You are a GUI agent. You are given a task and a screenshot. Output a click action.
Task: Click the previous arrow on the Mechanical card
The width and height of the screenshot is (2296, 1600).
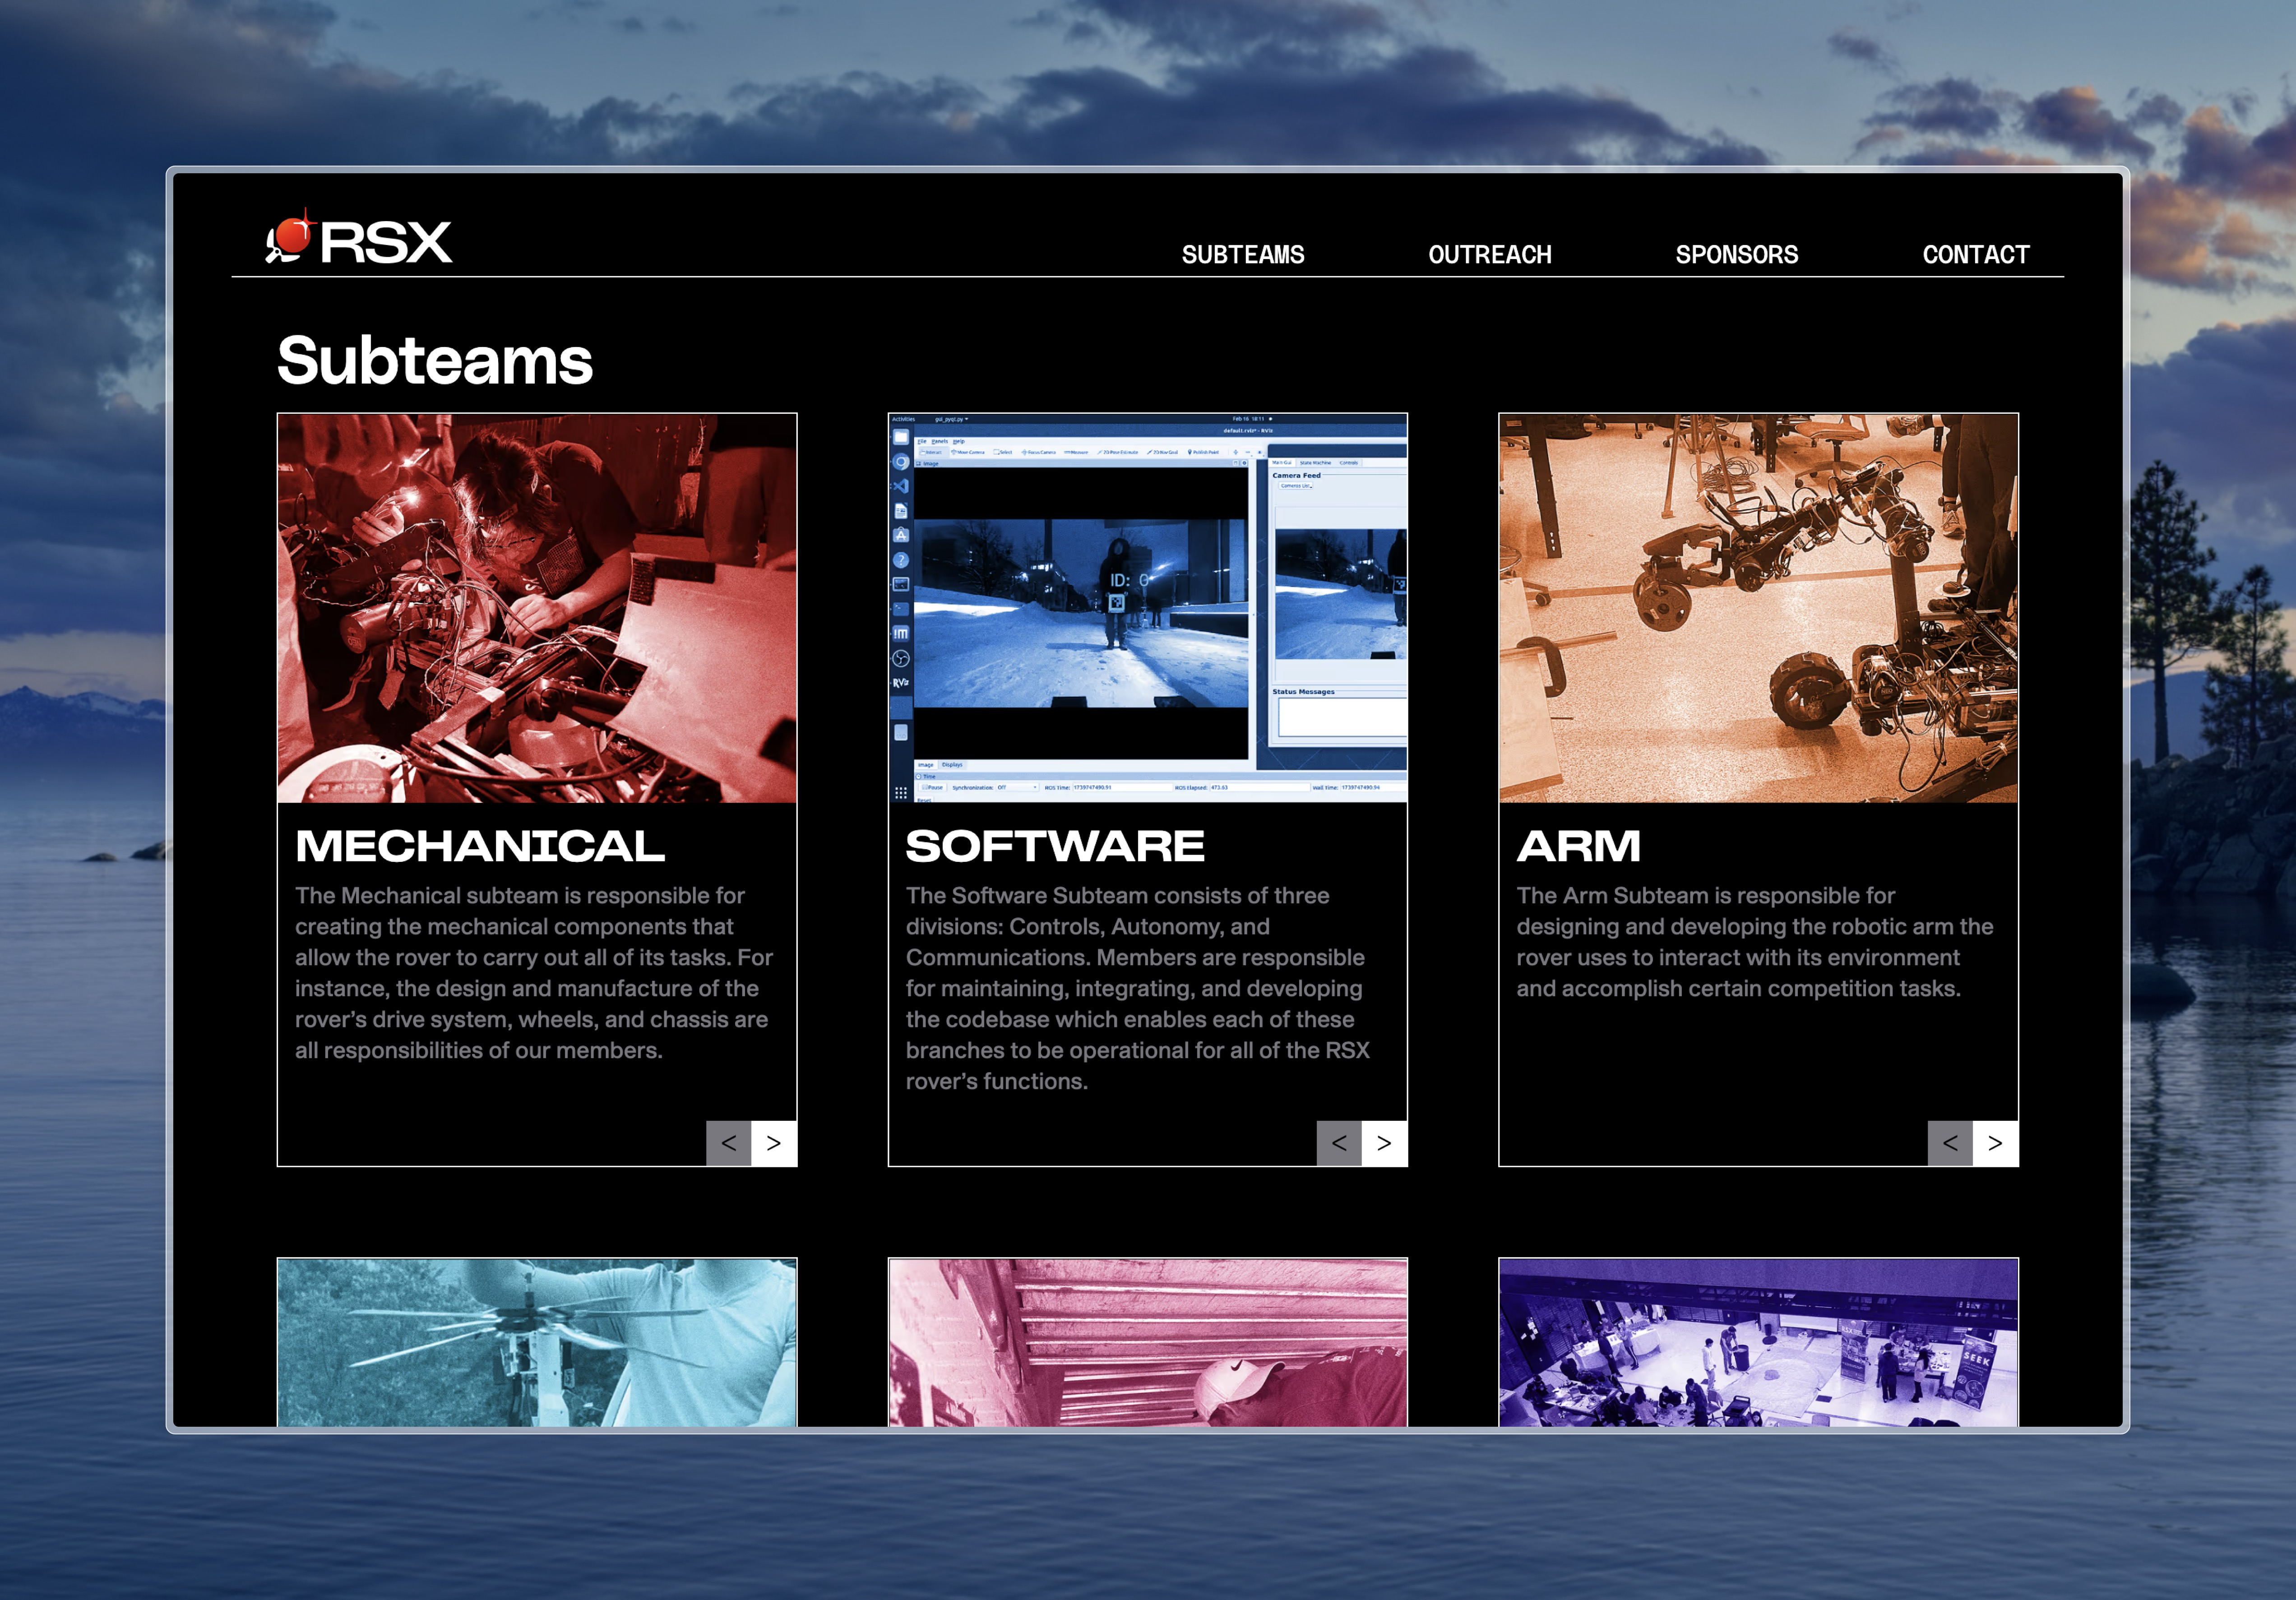728,1143
